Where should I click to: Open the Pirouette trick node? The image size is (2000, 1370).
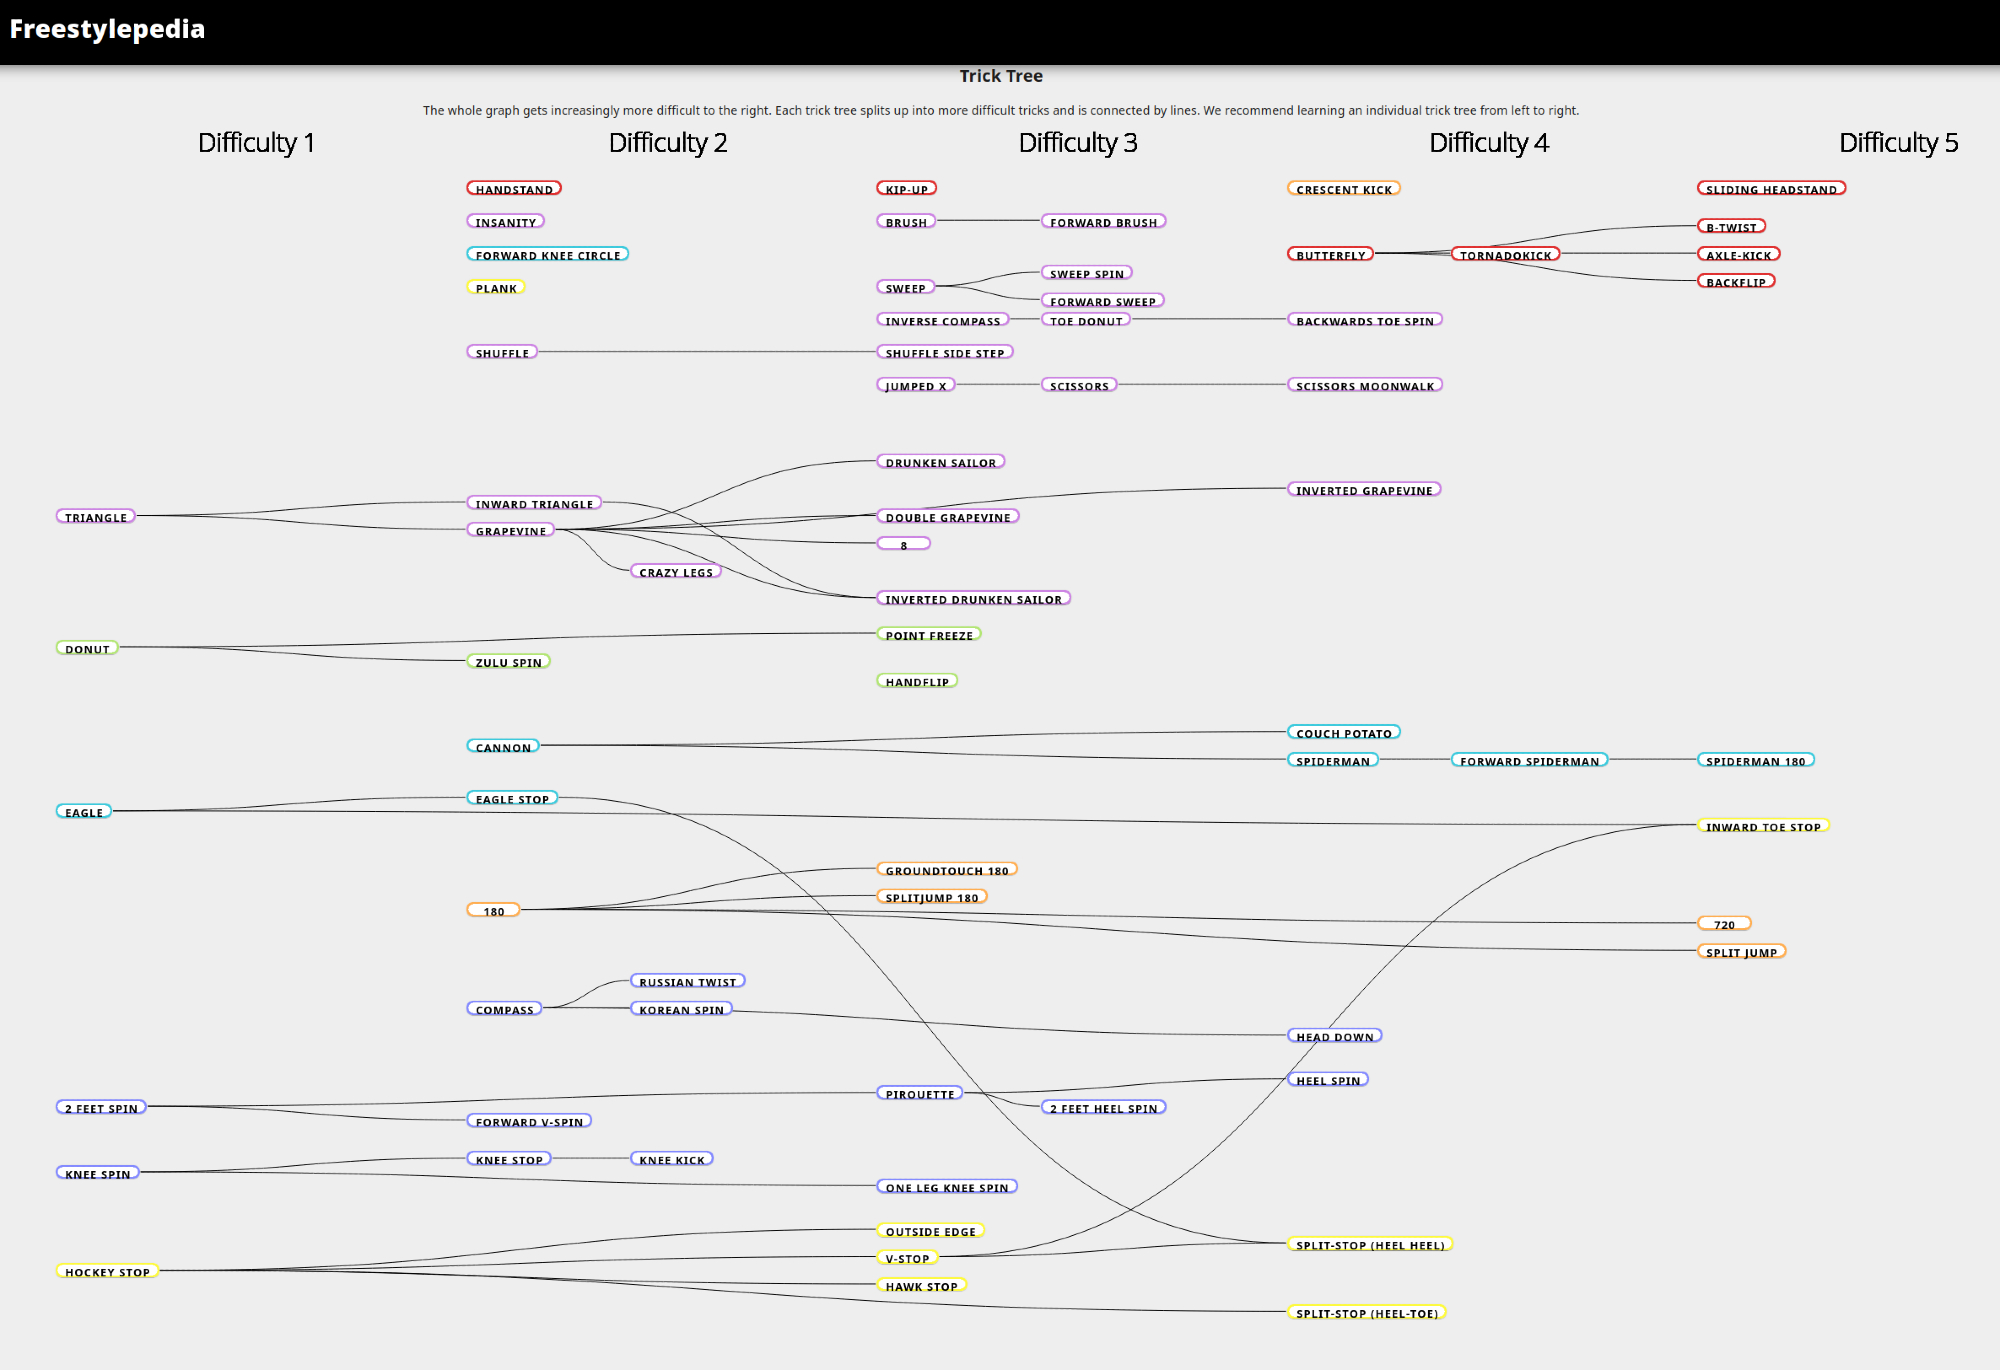click(x=919, y=1094)
